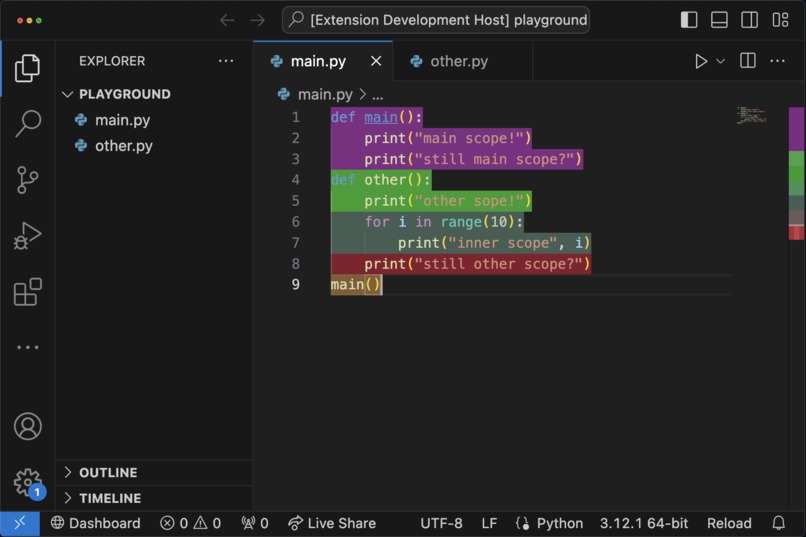Click the 'def main():' code line
This screenshot has width=806, height=537.
click(x=376, y=117)
